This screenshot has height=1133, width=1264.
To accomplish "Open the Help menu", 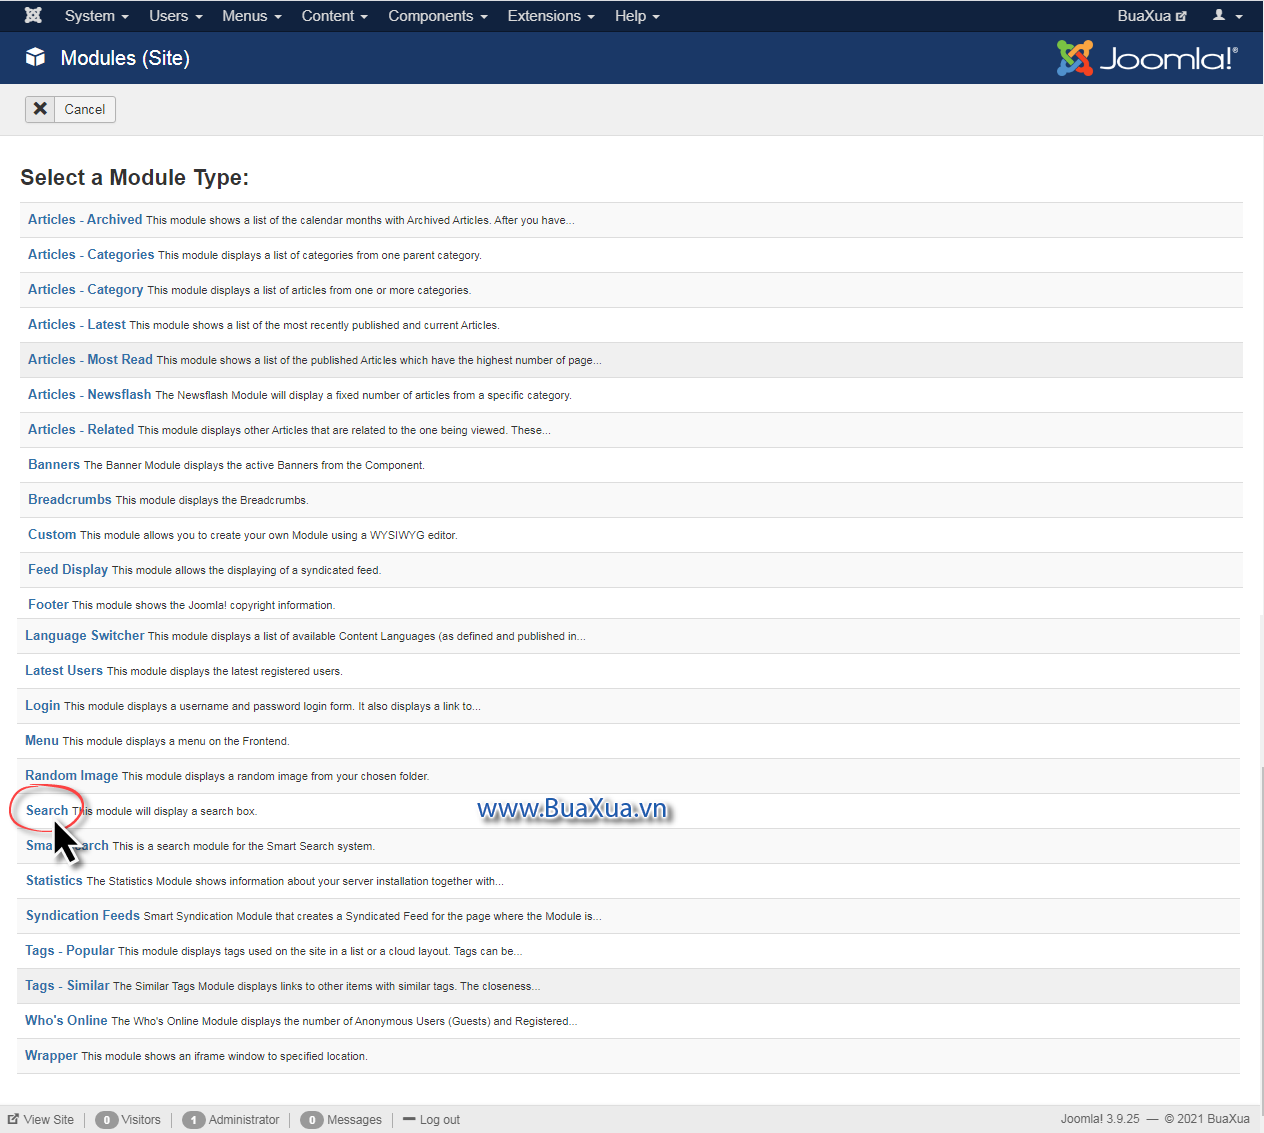I will tap(637, 16).
